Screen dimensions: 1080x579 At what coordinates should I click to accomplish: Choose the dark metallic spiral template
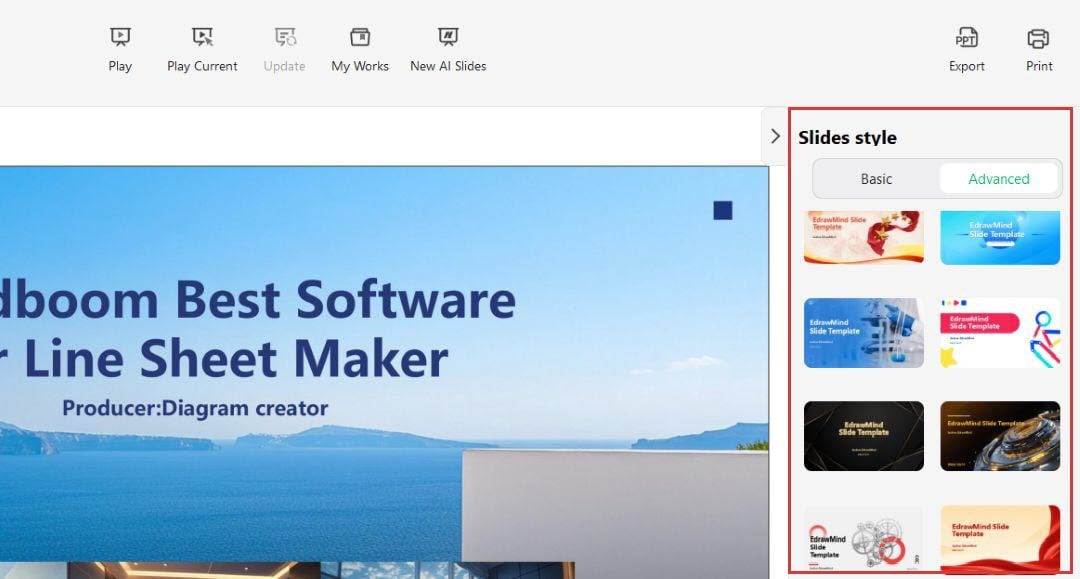1000,436
